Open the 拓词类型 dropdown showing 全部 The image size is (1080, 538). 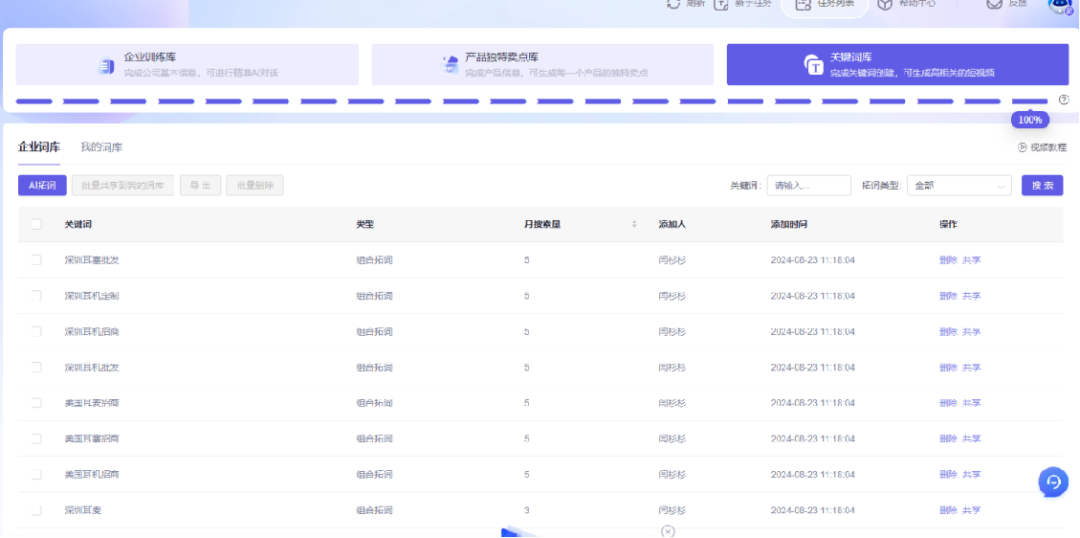click(x=959, y=185)
